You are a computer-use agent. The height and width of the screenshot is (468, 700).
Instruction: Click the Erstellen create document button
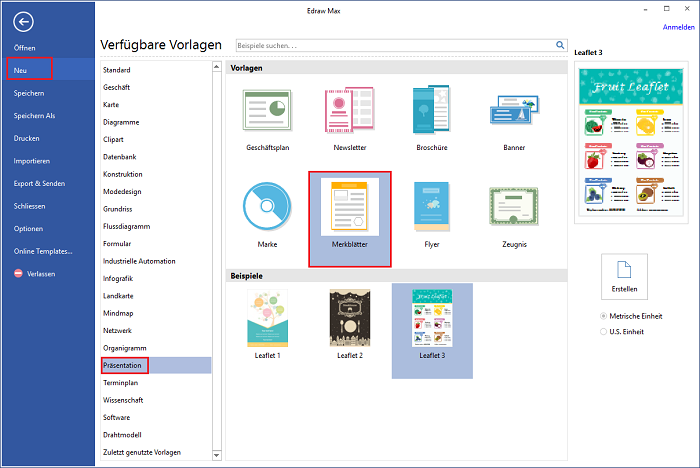coord(624,276)
